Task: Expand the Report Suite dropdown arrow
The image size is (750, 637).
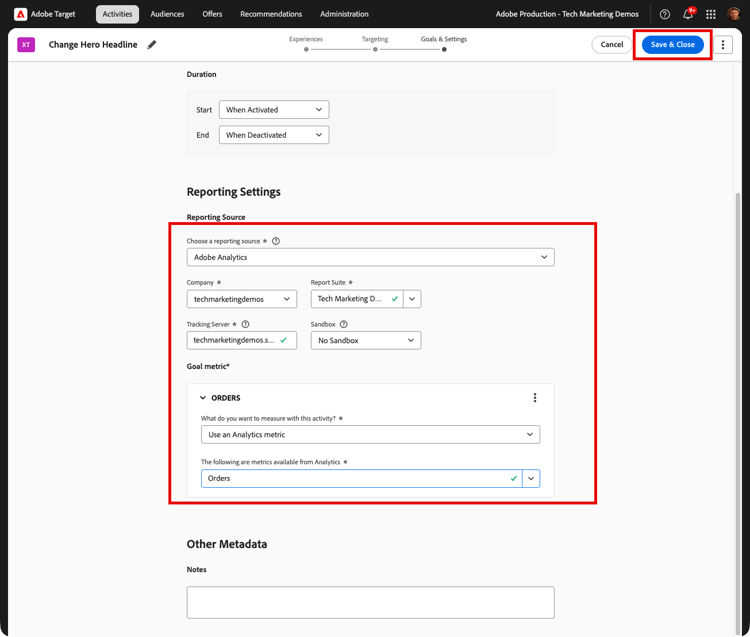Action: coord(412,299)
